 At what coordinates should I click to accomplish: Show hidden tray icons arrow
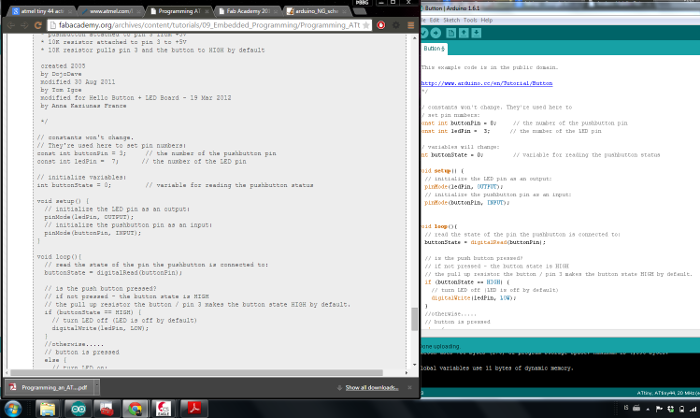tap(647, 409)
